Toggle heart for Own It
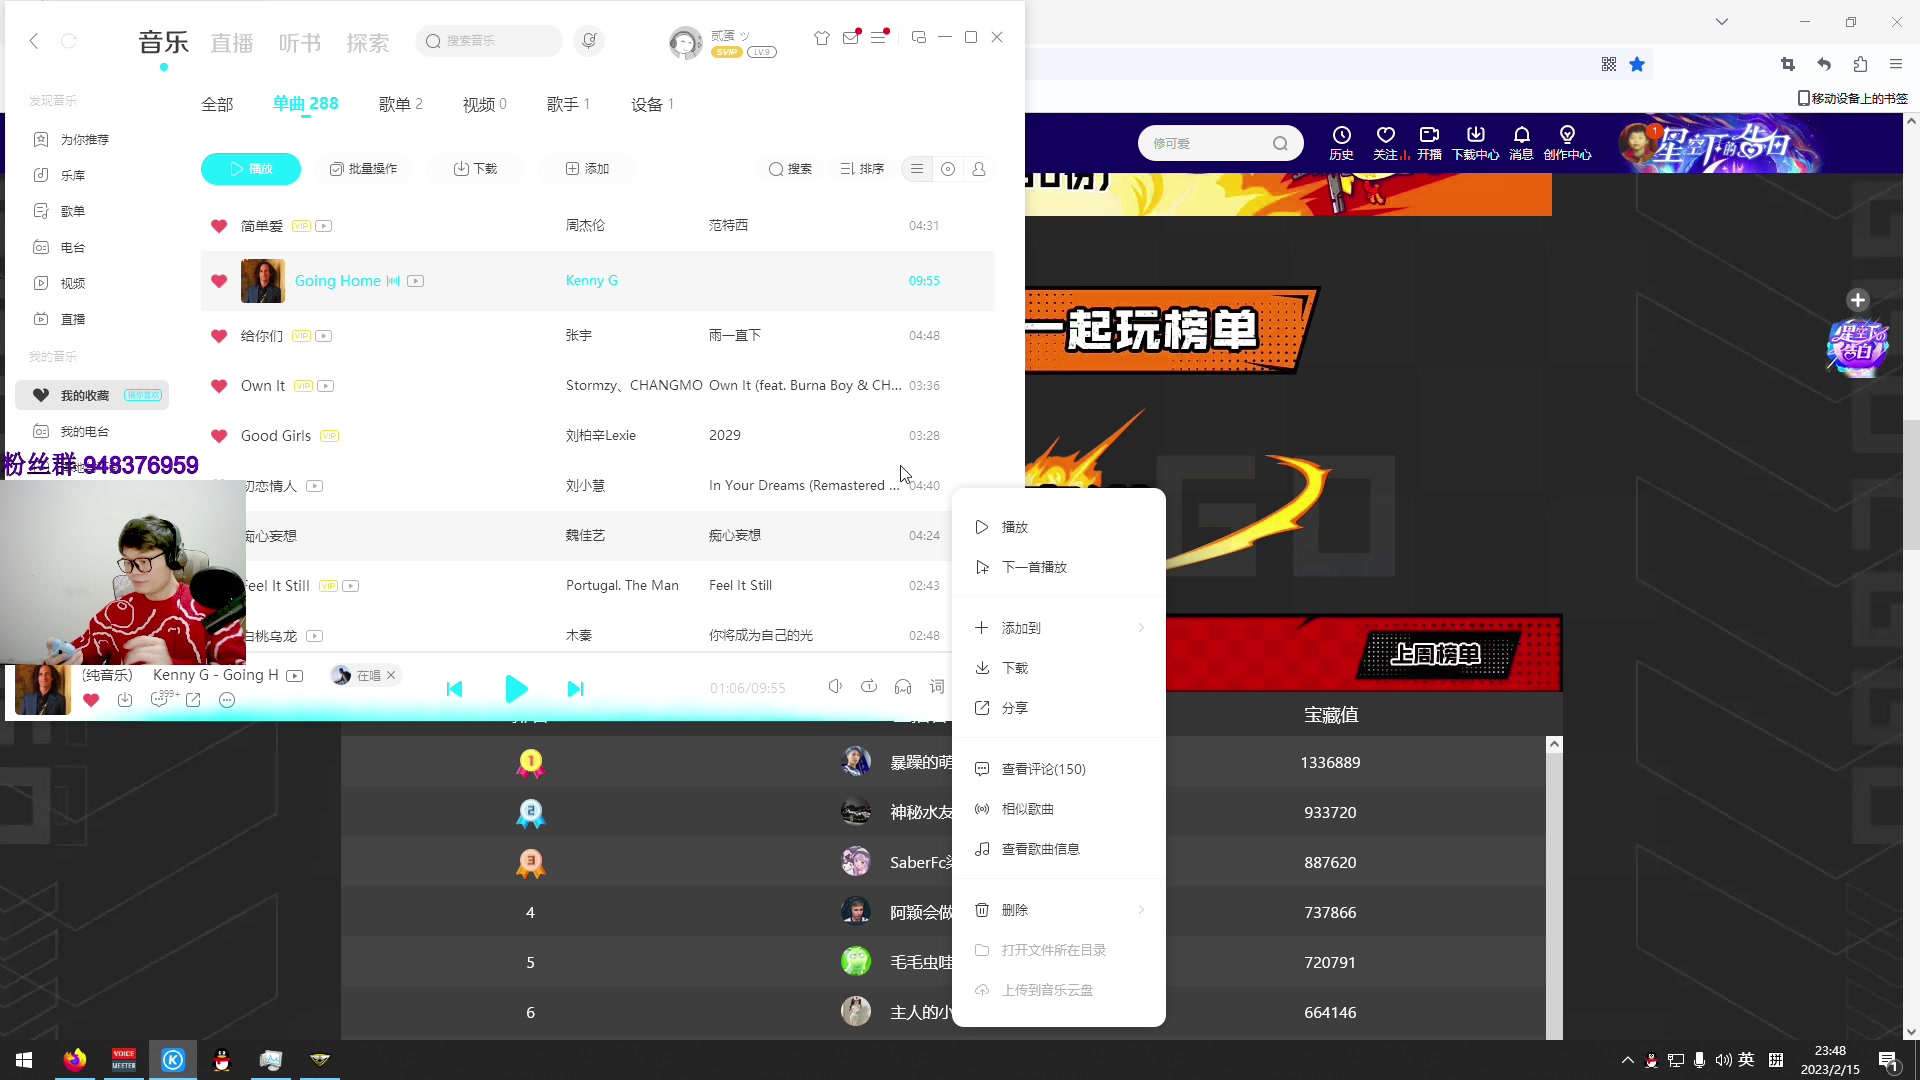The image size is (1920, 1080). pos(219,386)
